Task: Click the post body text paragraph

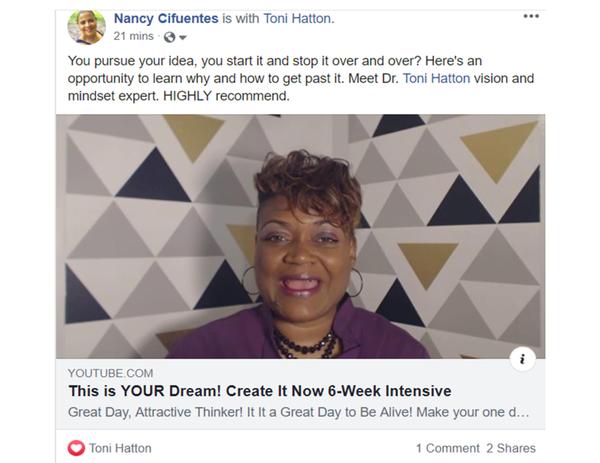Action: pyautogui.click(x=301, y=78)
